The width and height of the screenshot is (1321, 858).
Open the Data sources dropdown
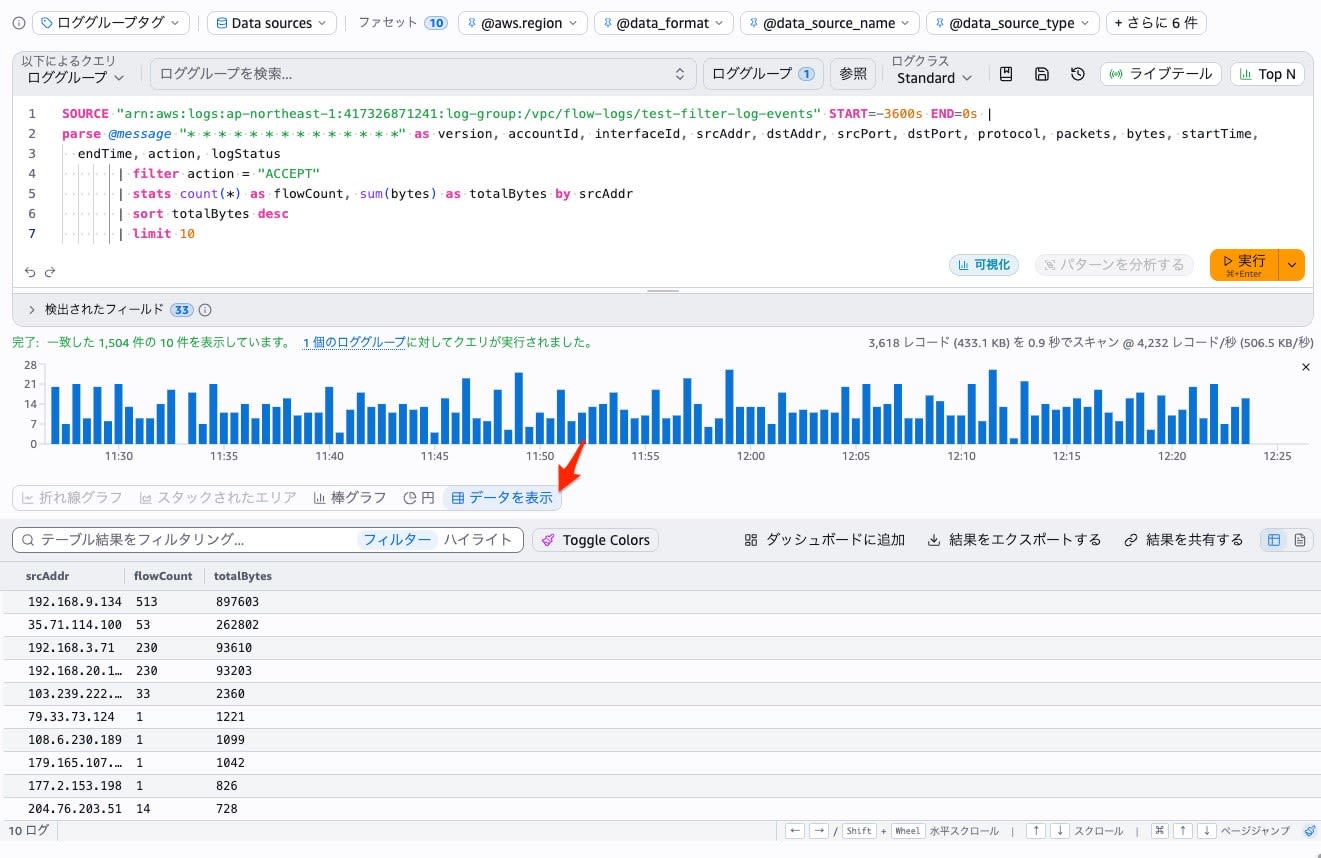(x=272, y=22)
